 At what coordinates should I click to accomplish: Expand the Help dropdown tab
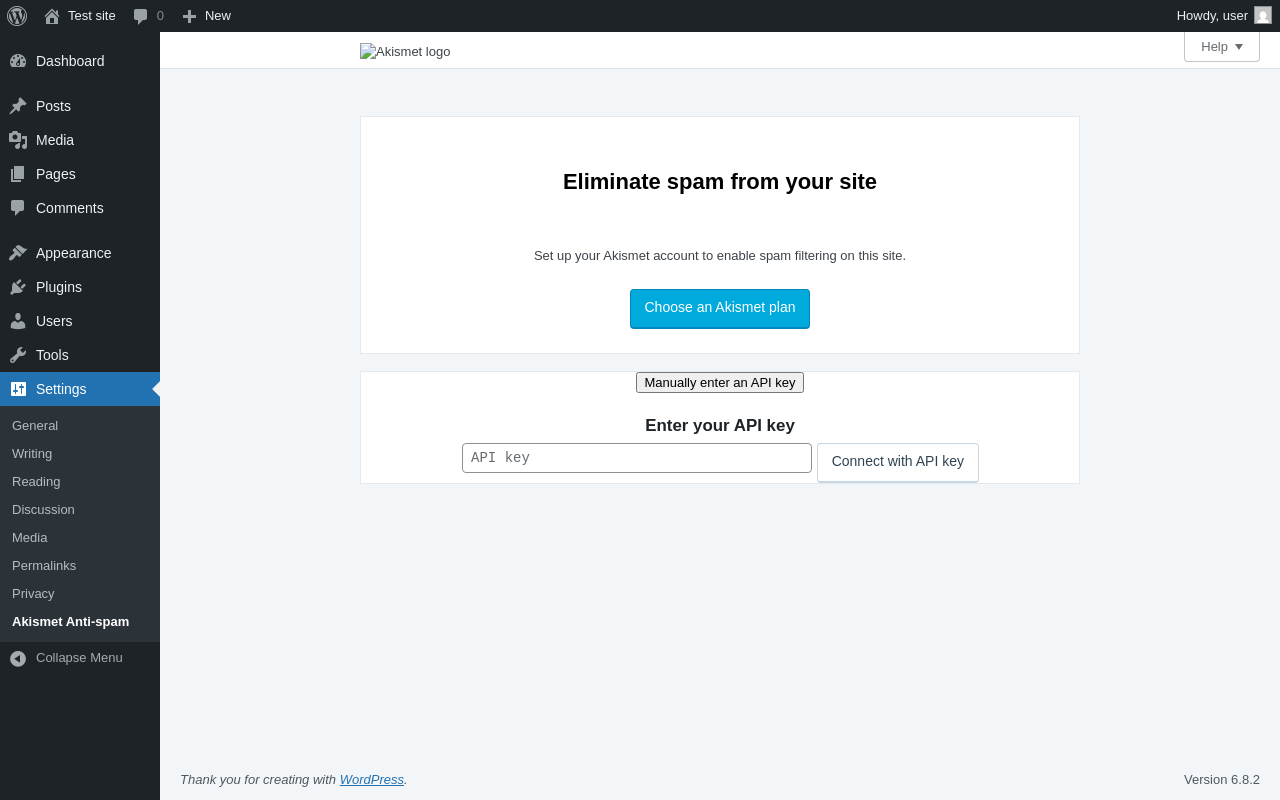coord(1222,46)
